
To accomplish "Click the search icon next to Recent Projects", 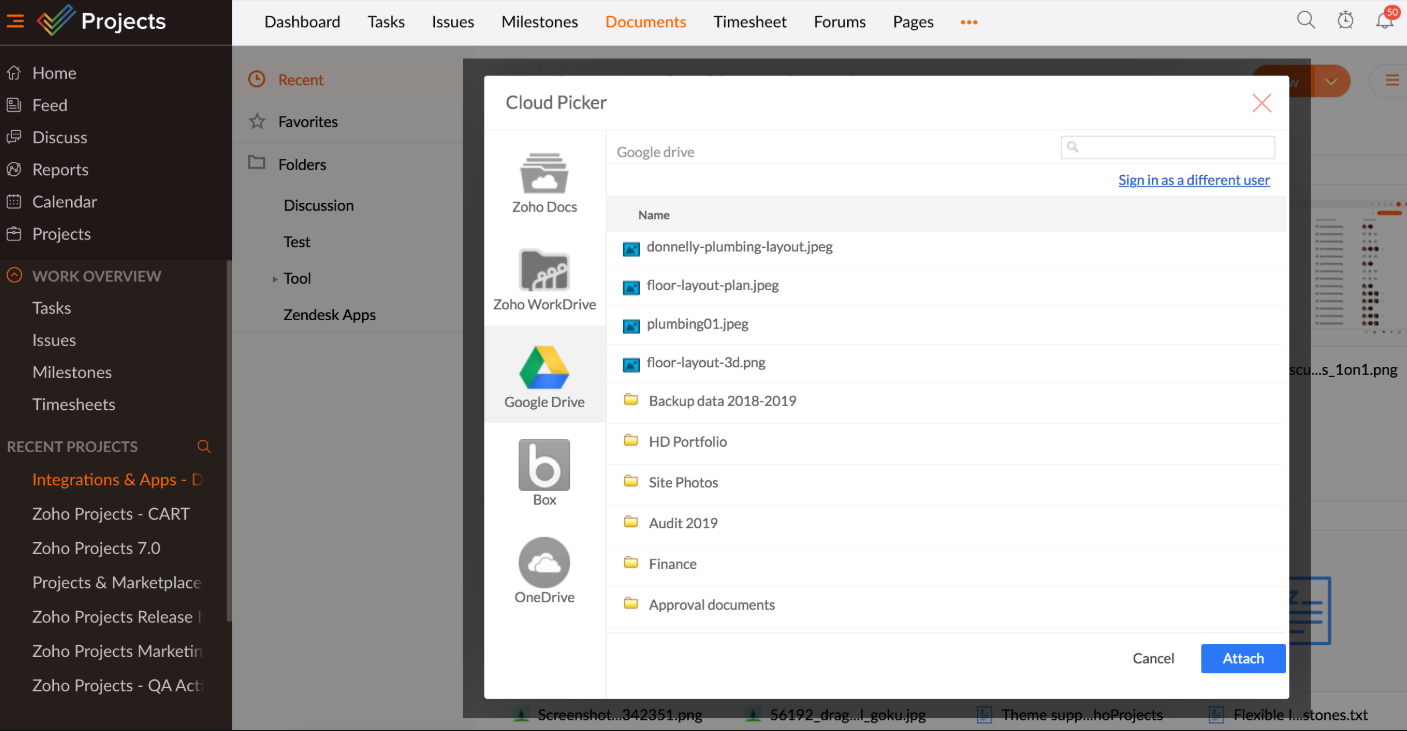I will (204, 447).
